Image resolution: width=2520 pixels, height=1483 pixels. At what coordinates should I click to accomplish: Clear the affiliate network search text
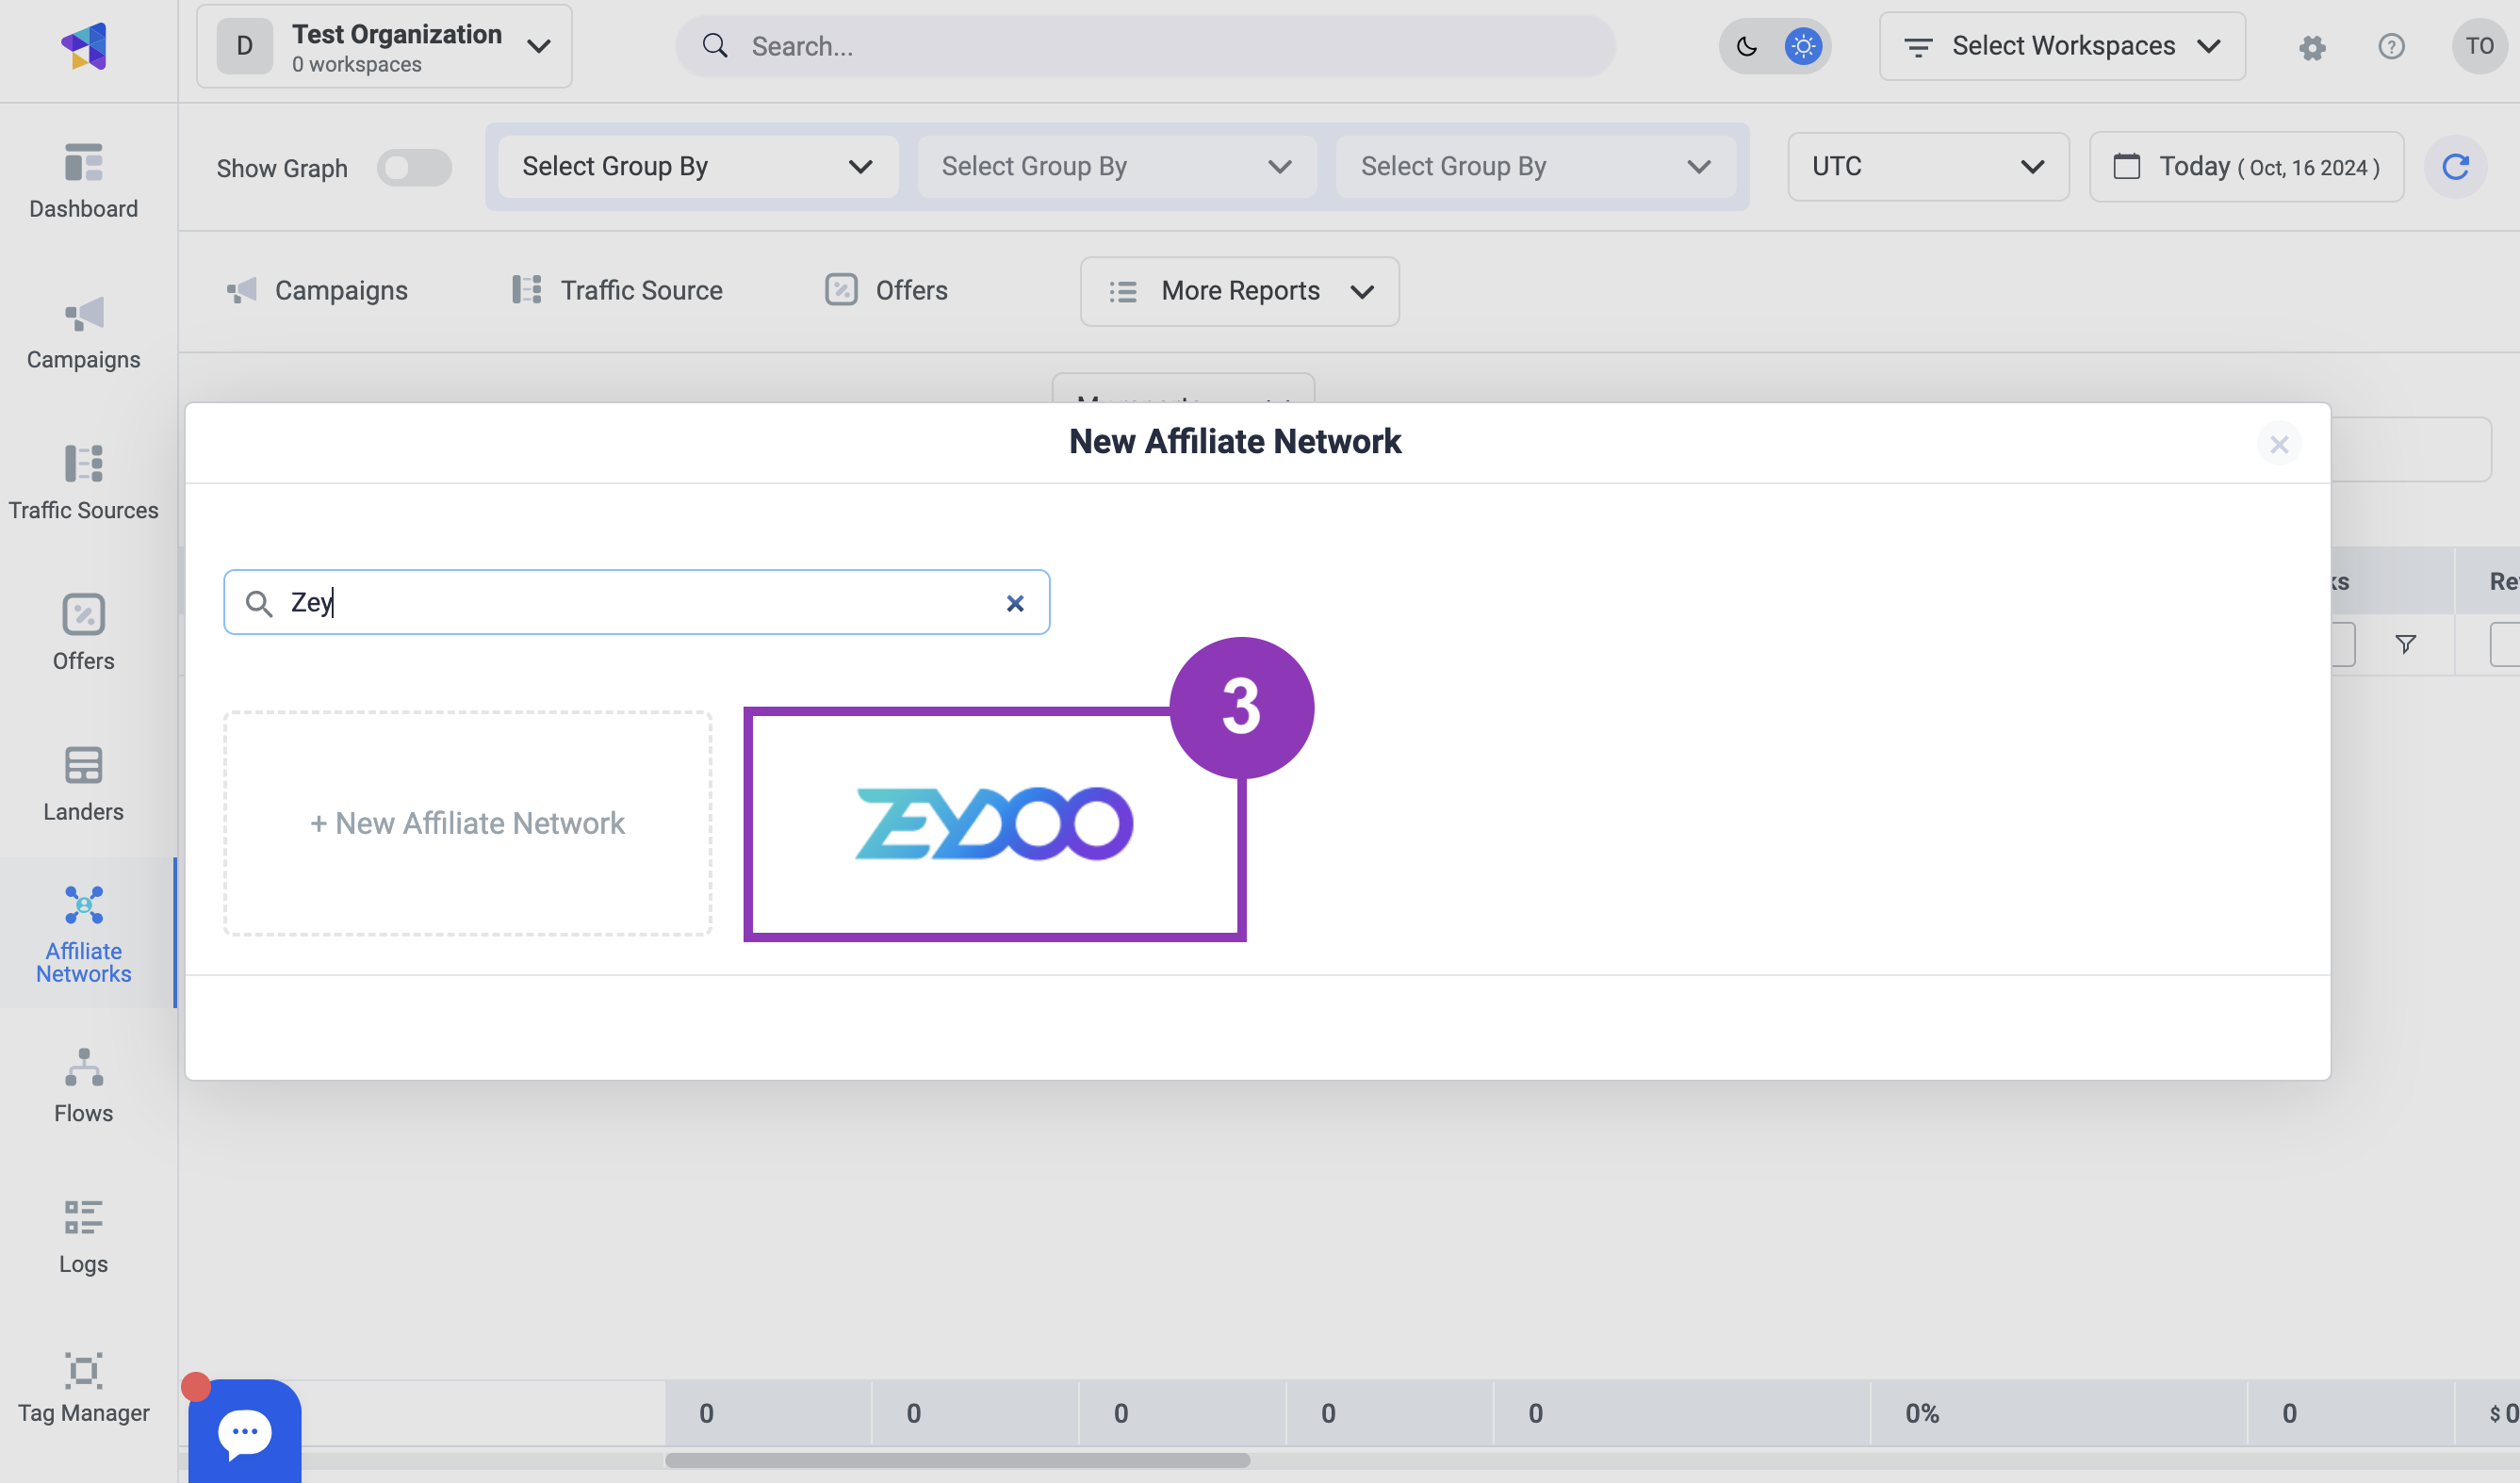pos(1015,603)
